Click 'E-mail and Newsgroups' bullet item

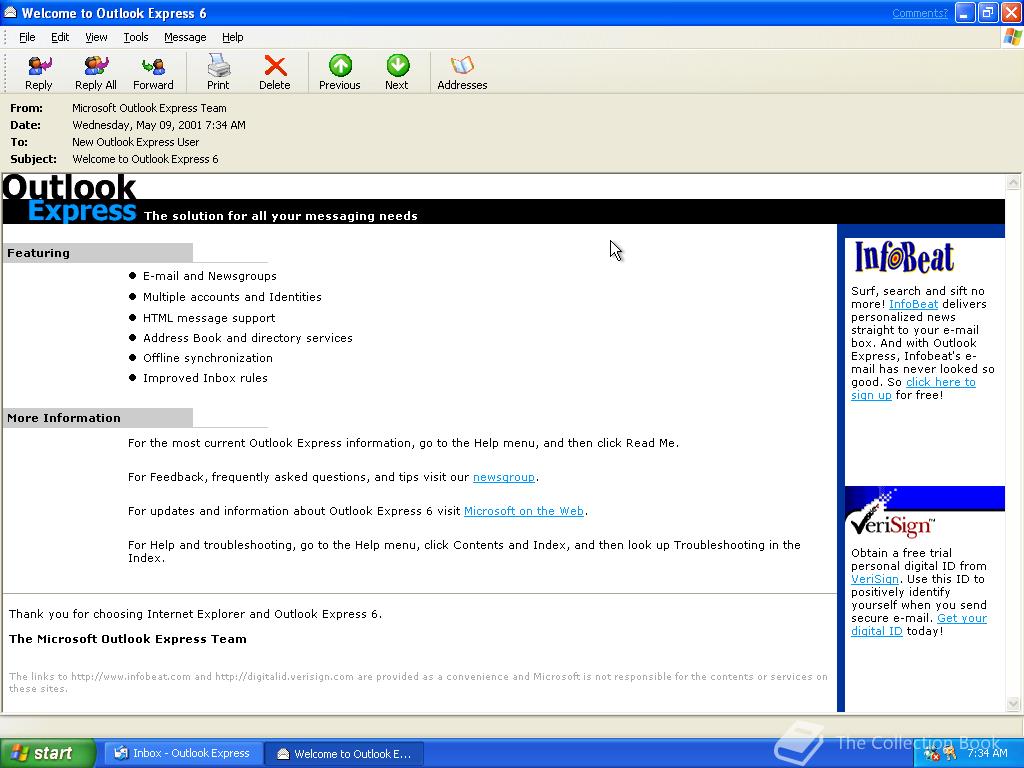pos(210,276)
